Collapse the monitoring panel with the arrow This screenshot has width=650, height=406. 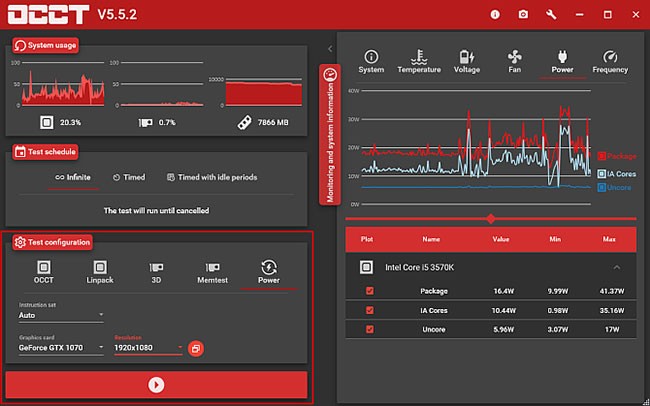(x=330, y=48)
